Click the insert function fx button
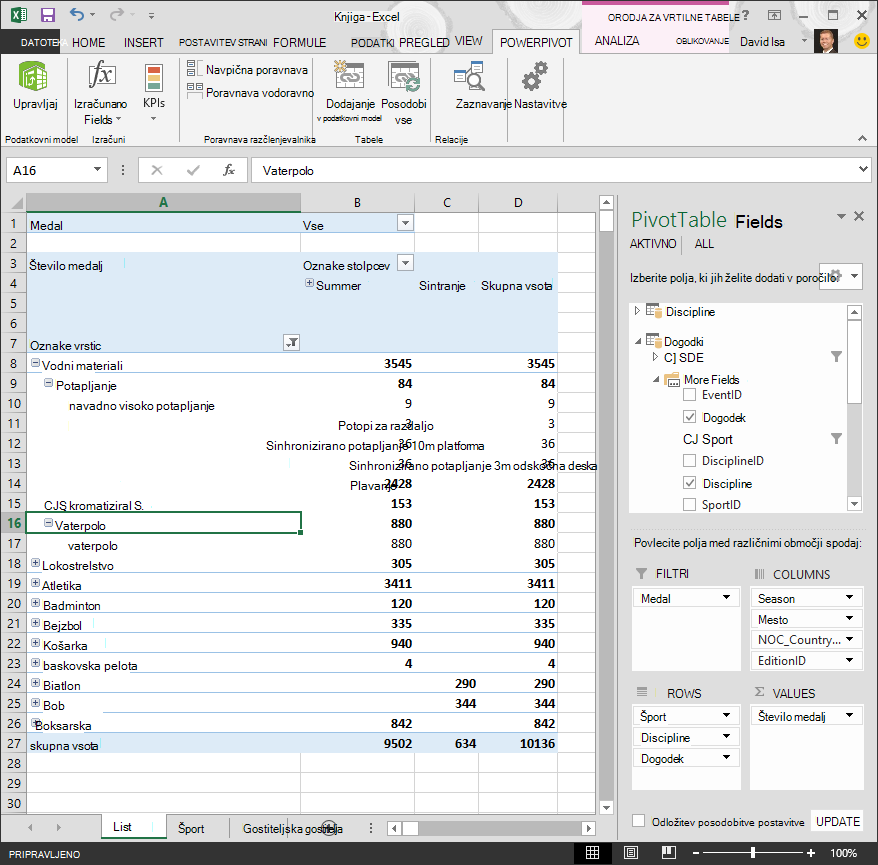 (x=228, y=170)
